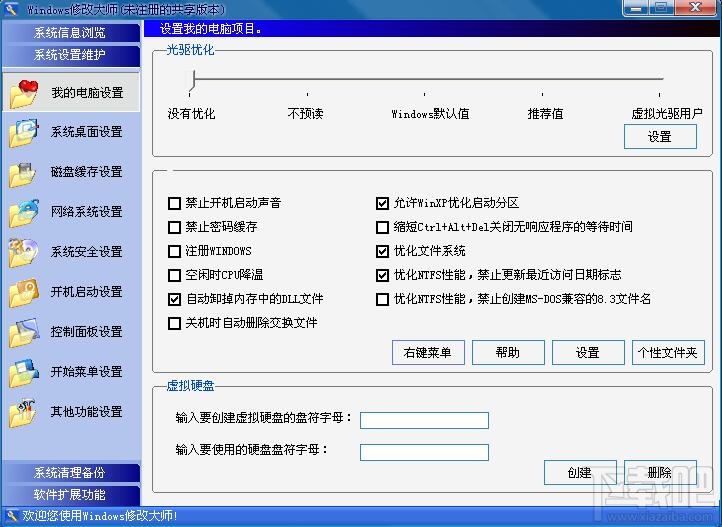Enable 注册WINDOWS checkbox
Screen dimensions: 722x527
[174, 251]
